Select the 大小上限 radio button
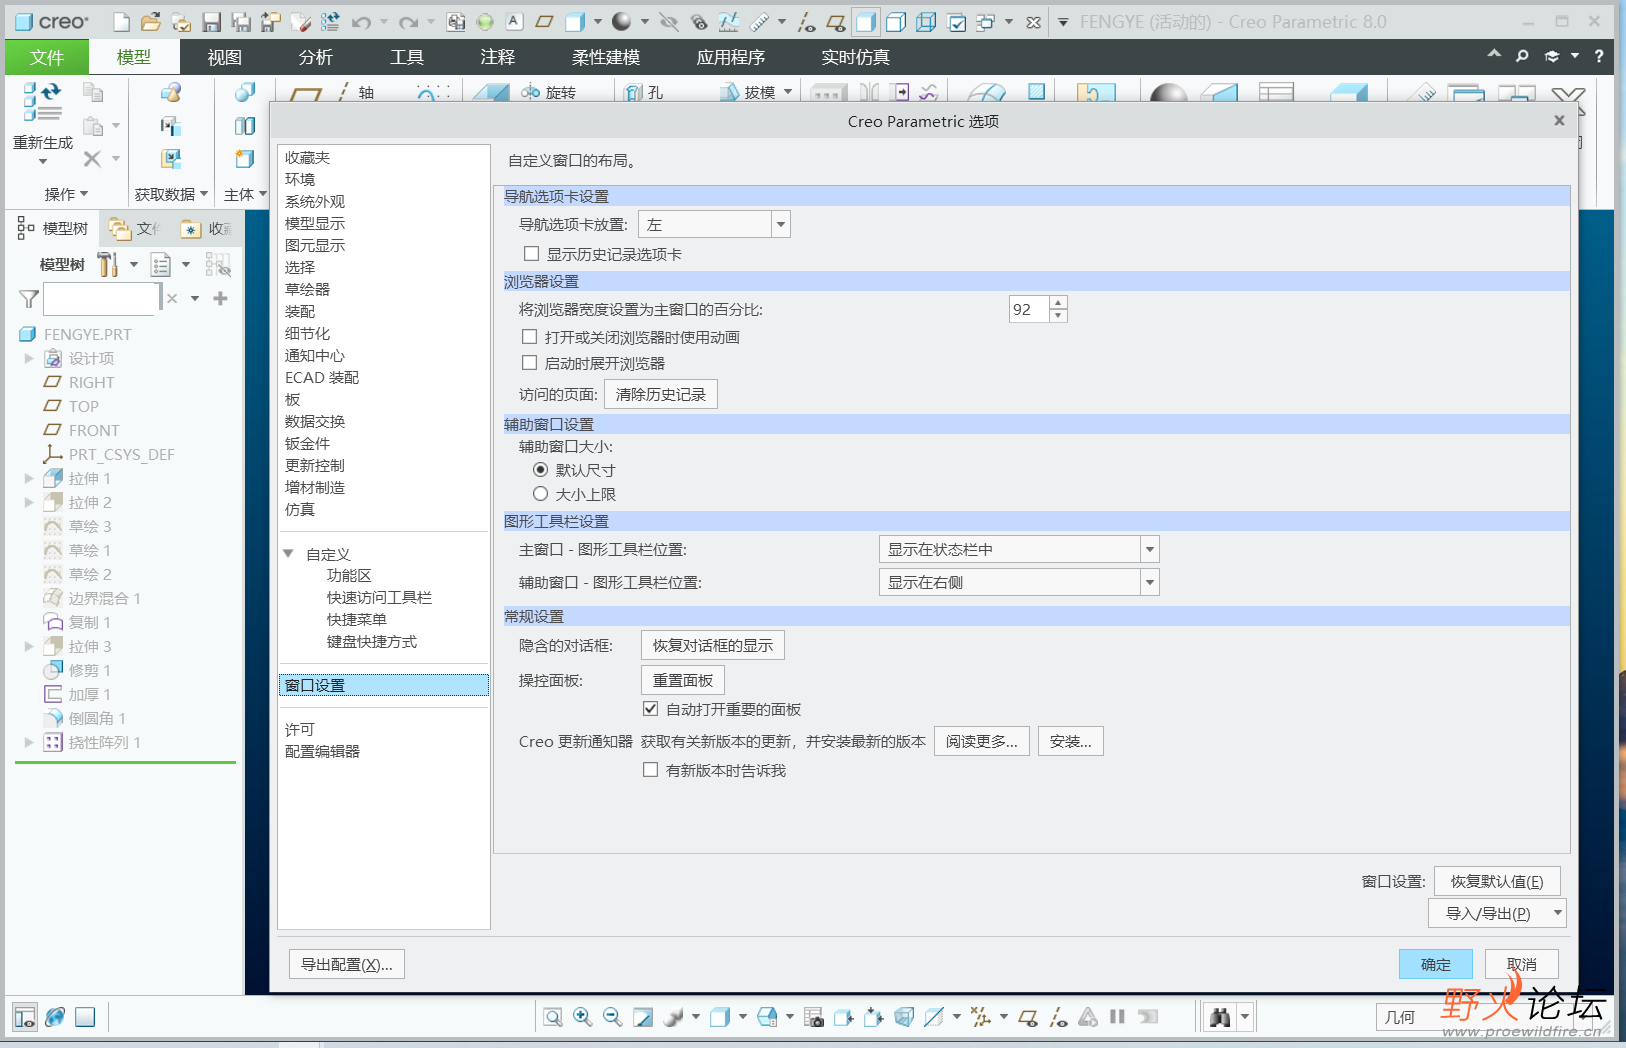 540,494
